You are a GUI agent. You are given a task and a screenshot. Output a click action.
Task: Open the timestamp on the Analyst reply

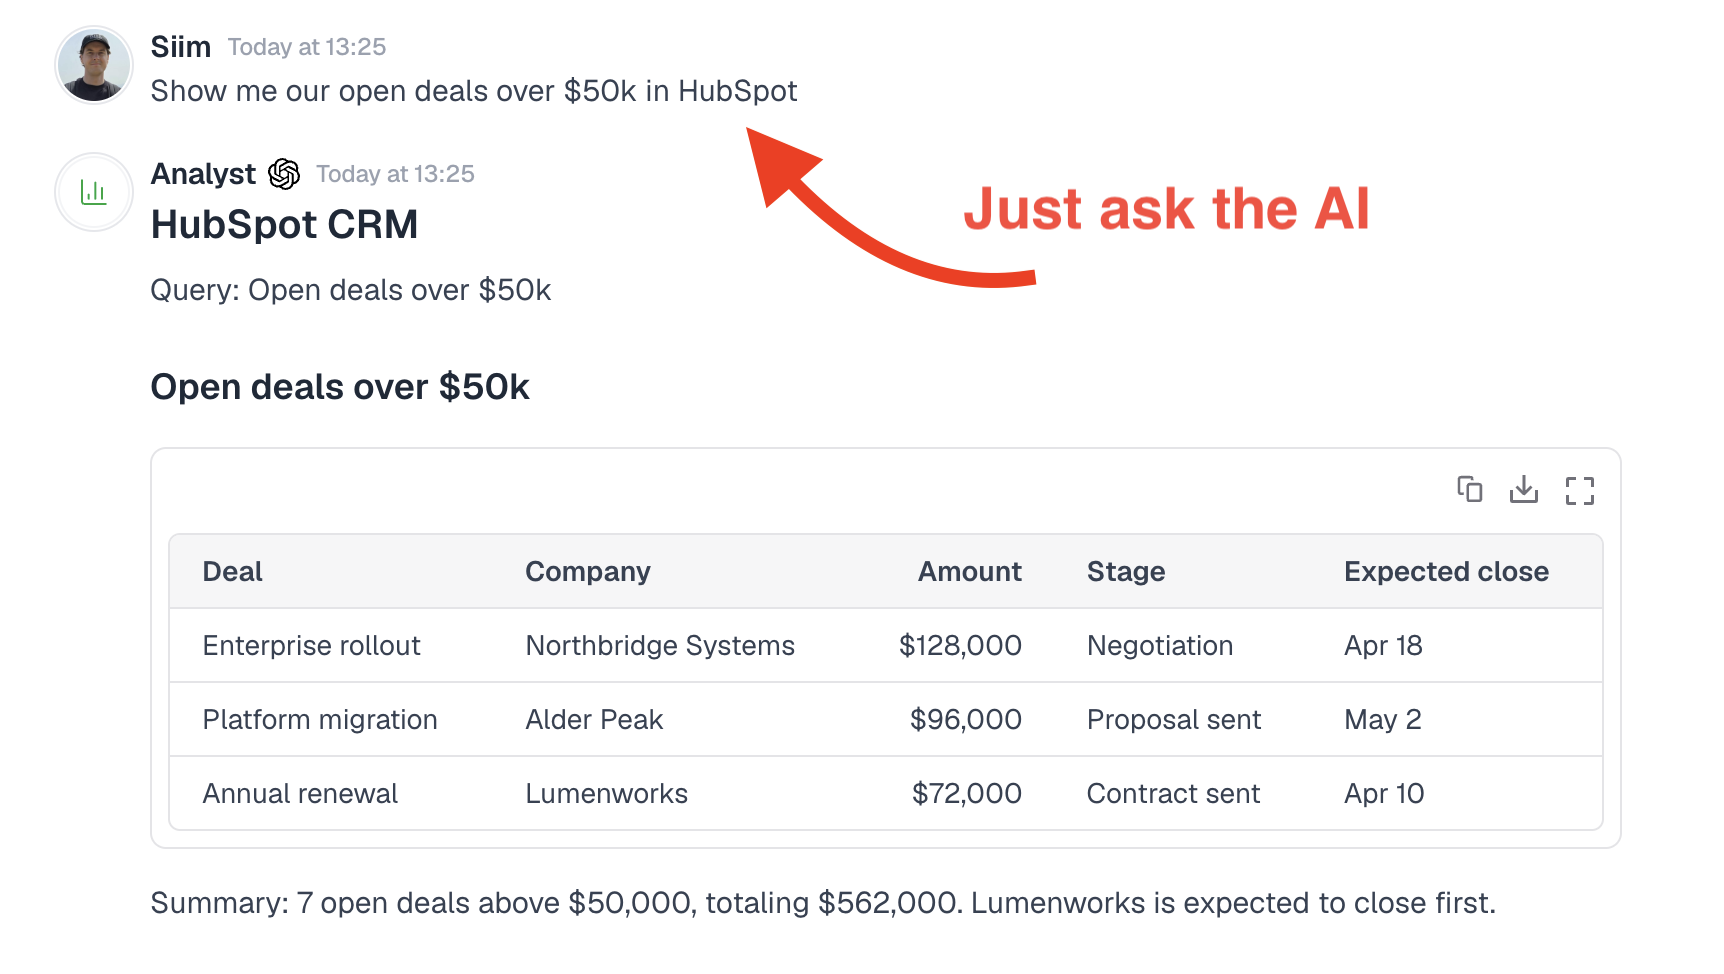[395, 173]
